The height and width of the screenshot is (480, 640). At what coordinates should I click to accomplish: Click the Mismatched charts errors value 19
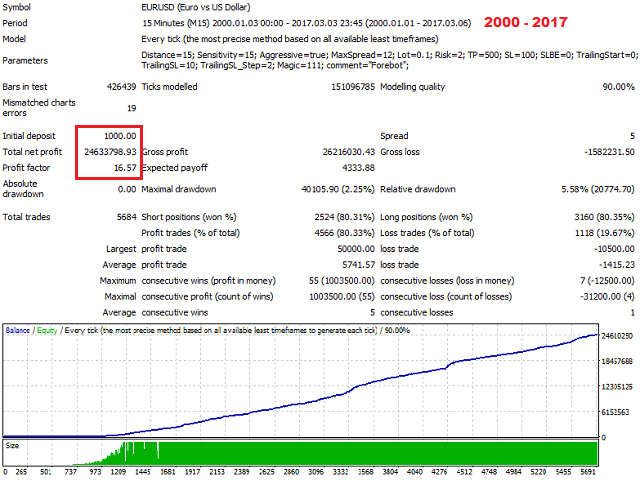(130, 108)
